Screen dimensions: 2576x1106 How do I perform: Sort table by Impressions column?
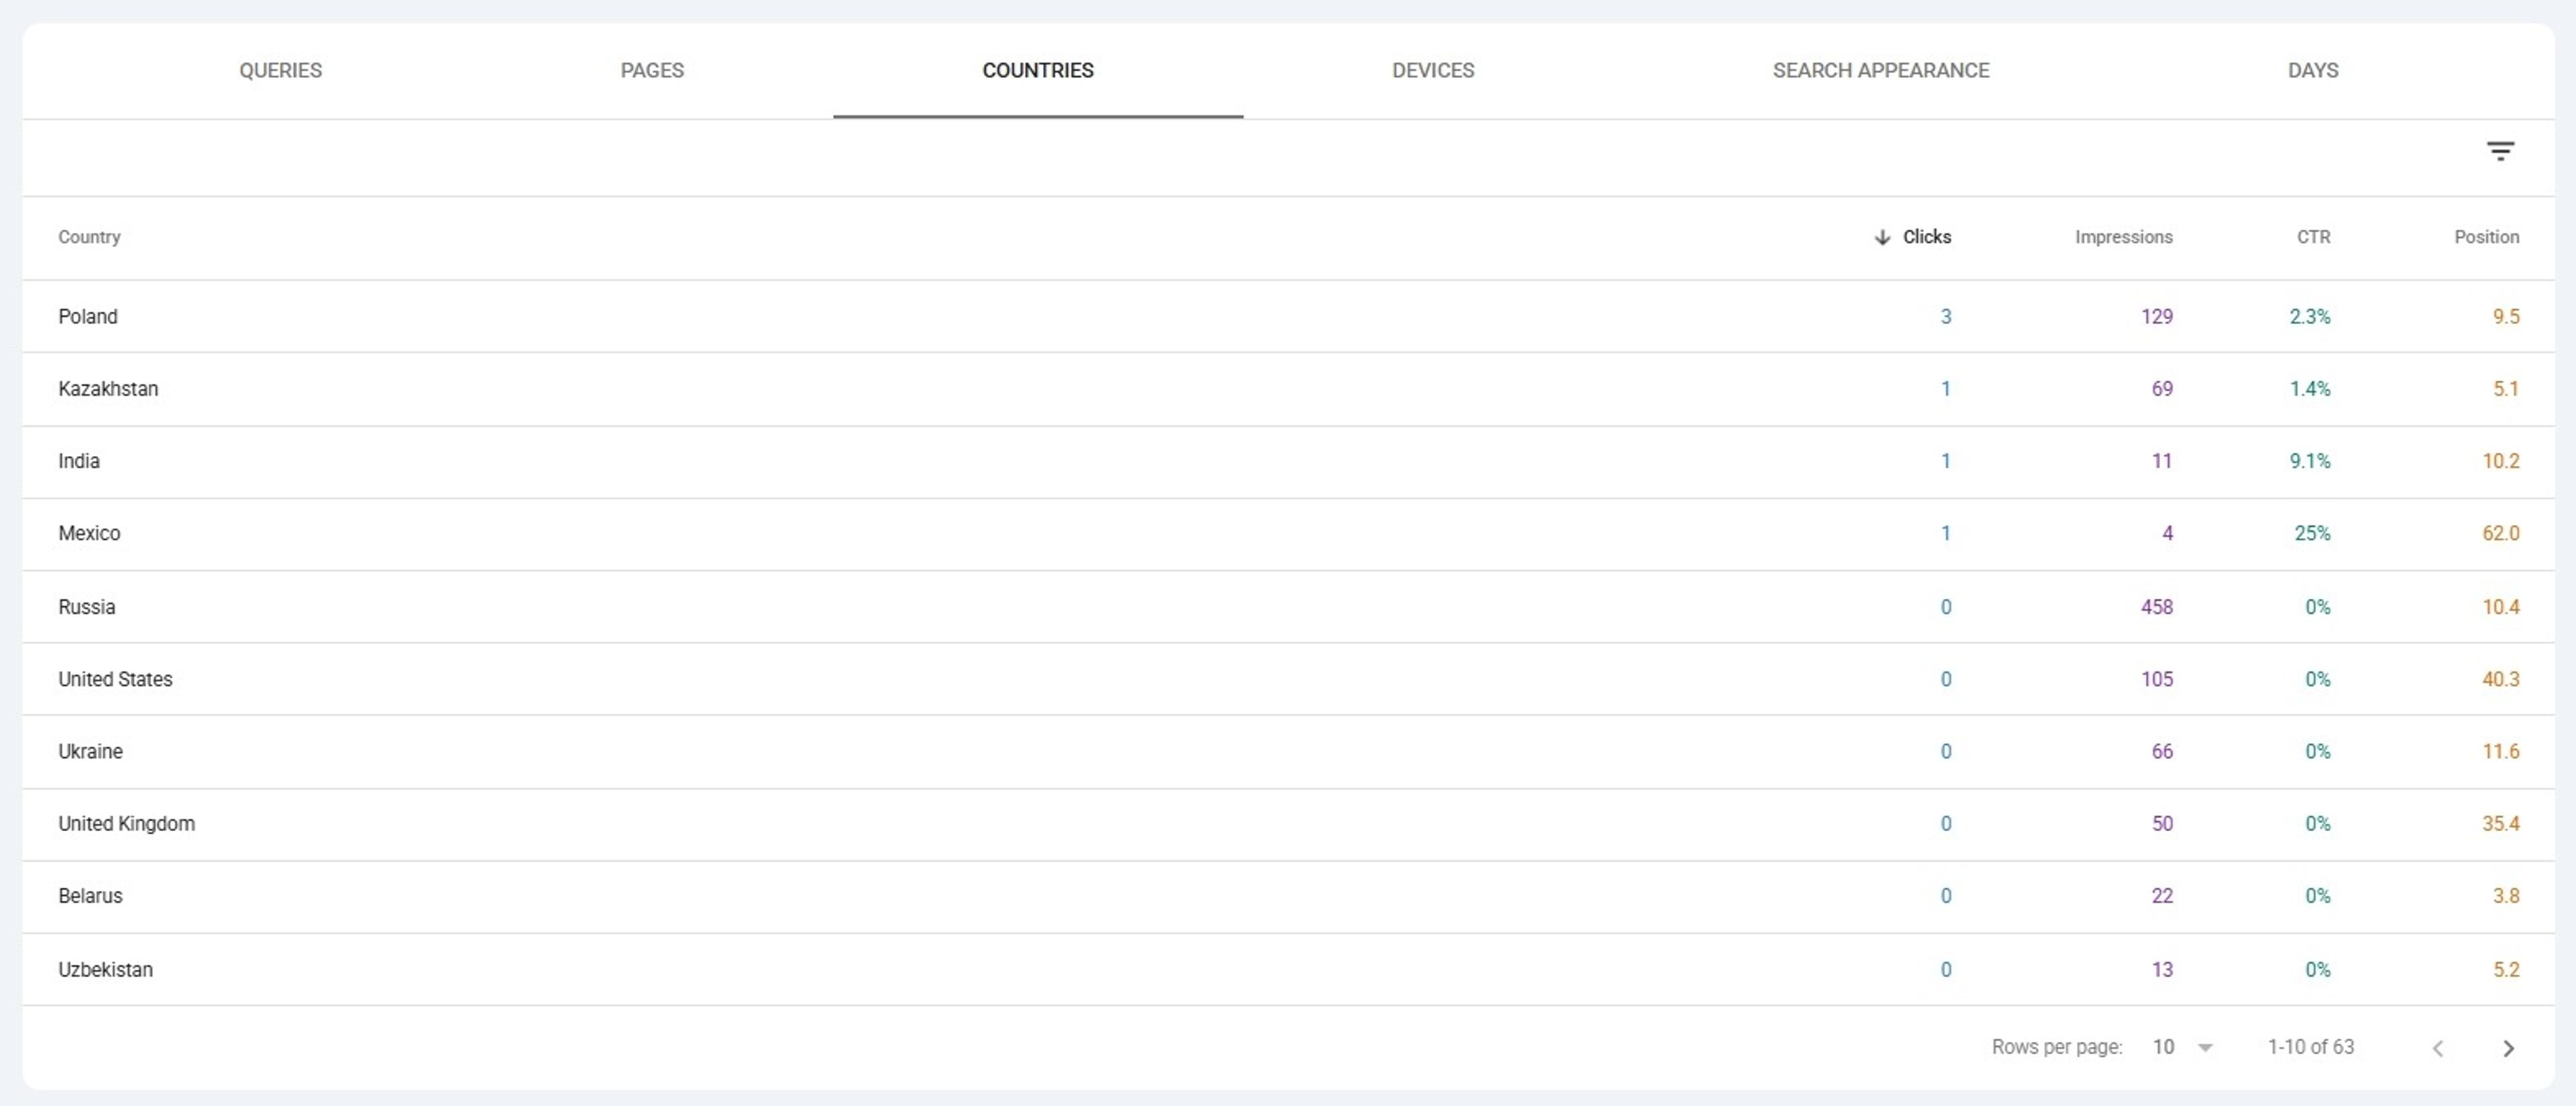click(x=2123, y=237)
